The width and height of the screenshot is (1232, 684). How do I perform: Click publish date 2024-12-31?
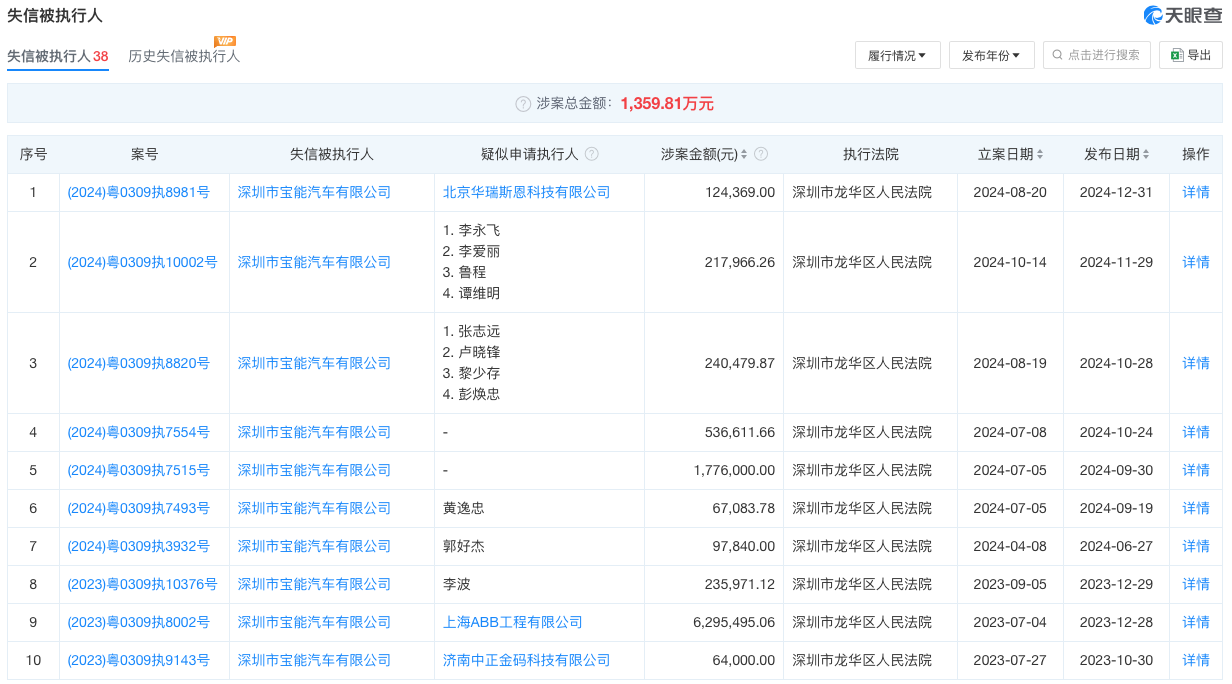pyautogui.click(x=1116, y=192)
